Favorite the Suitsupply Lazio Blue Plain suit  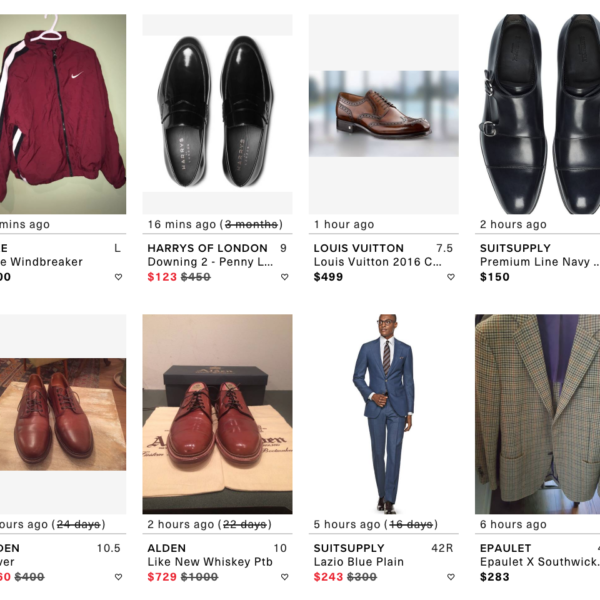pos(451,577)
